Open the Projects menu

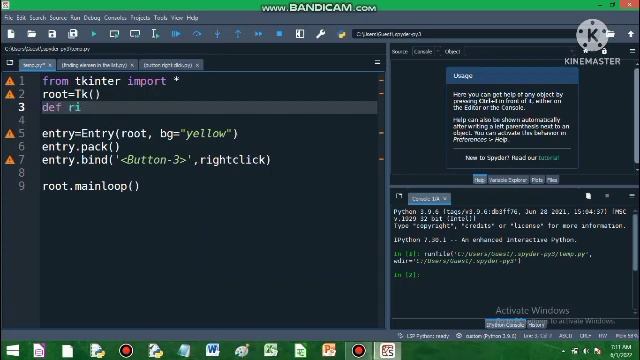[140, 18]
